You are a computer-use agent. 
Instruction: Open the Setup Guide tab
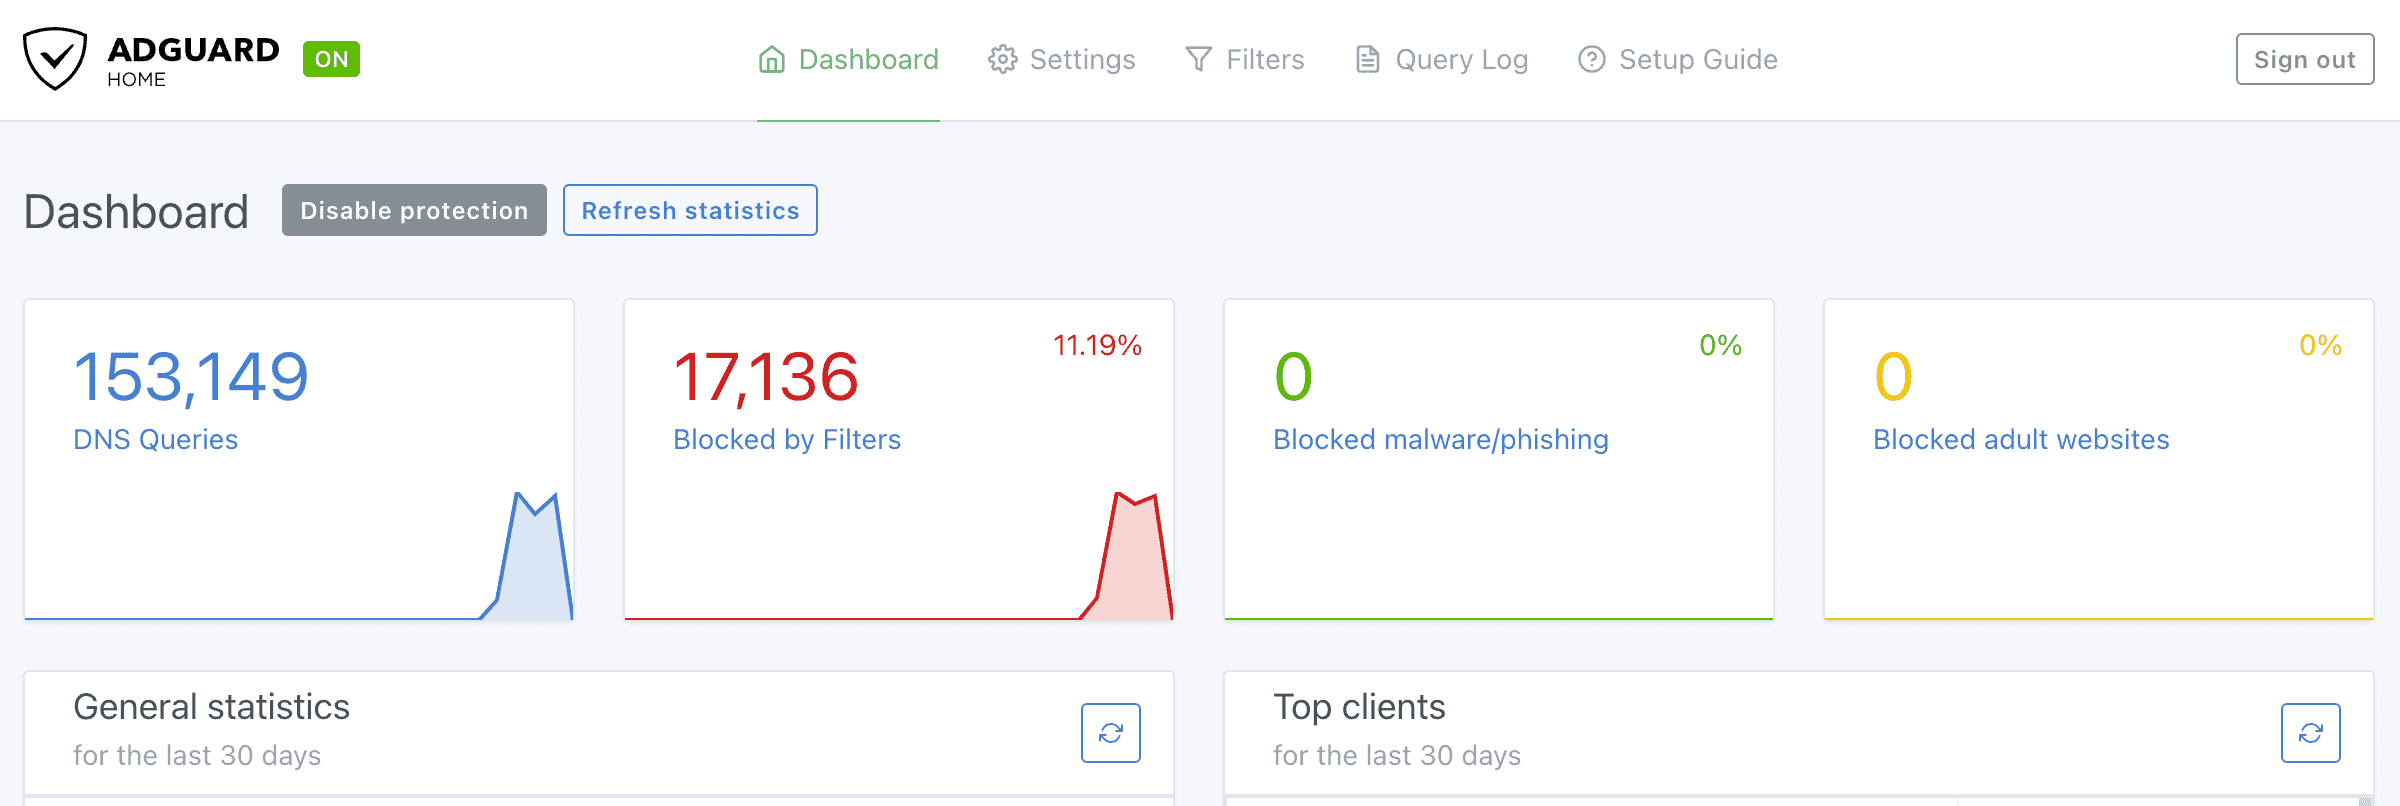tap(1697, 60)
